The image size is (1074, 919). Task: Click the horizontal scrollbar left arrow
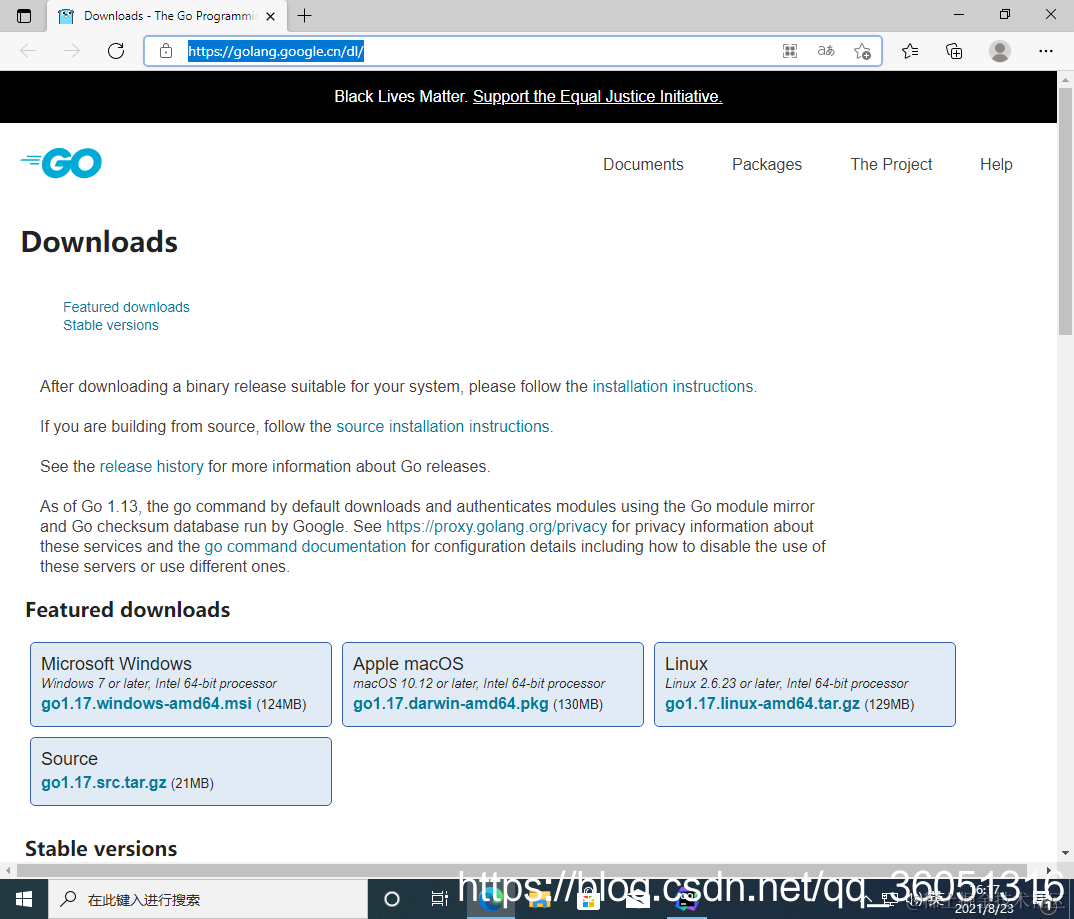coord(8,870)
